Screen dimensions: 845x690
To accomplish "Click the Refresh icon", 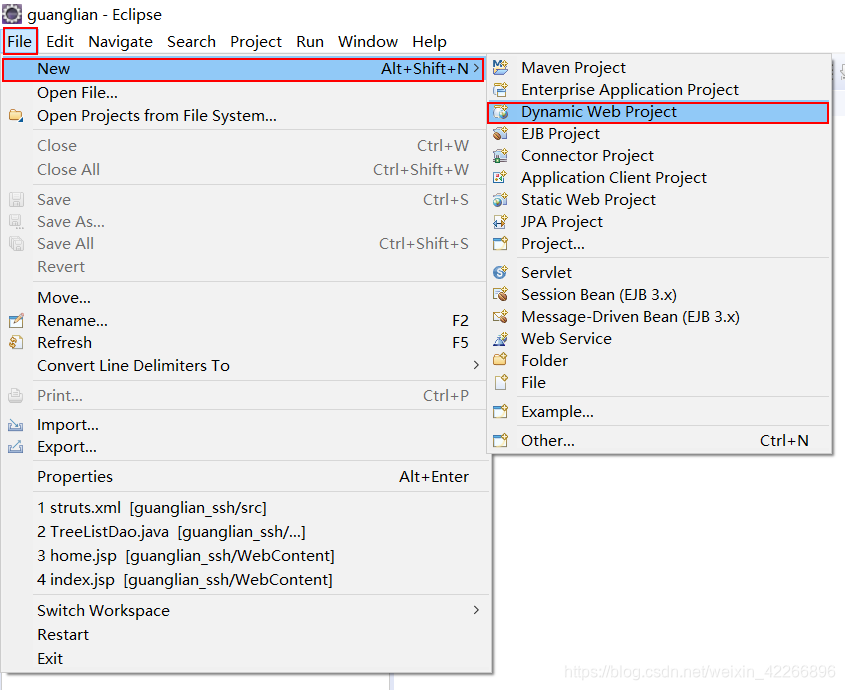I will pos(16,342).
